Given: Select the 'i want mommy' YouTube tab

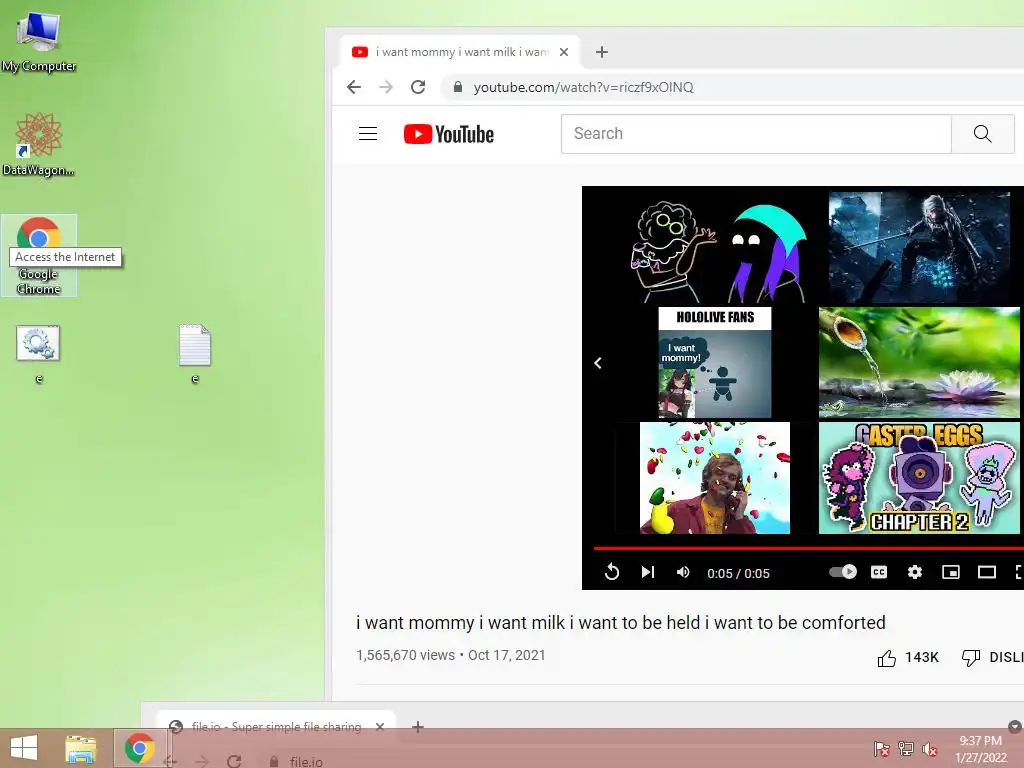Looking at the screenshot, I should pyautogui.click(x=460, y=52).
